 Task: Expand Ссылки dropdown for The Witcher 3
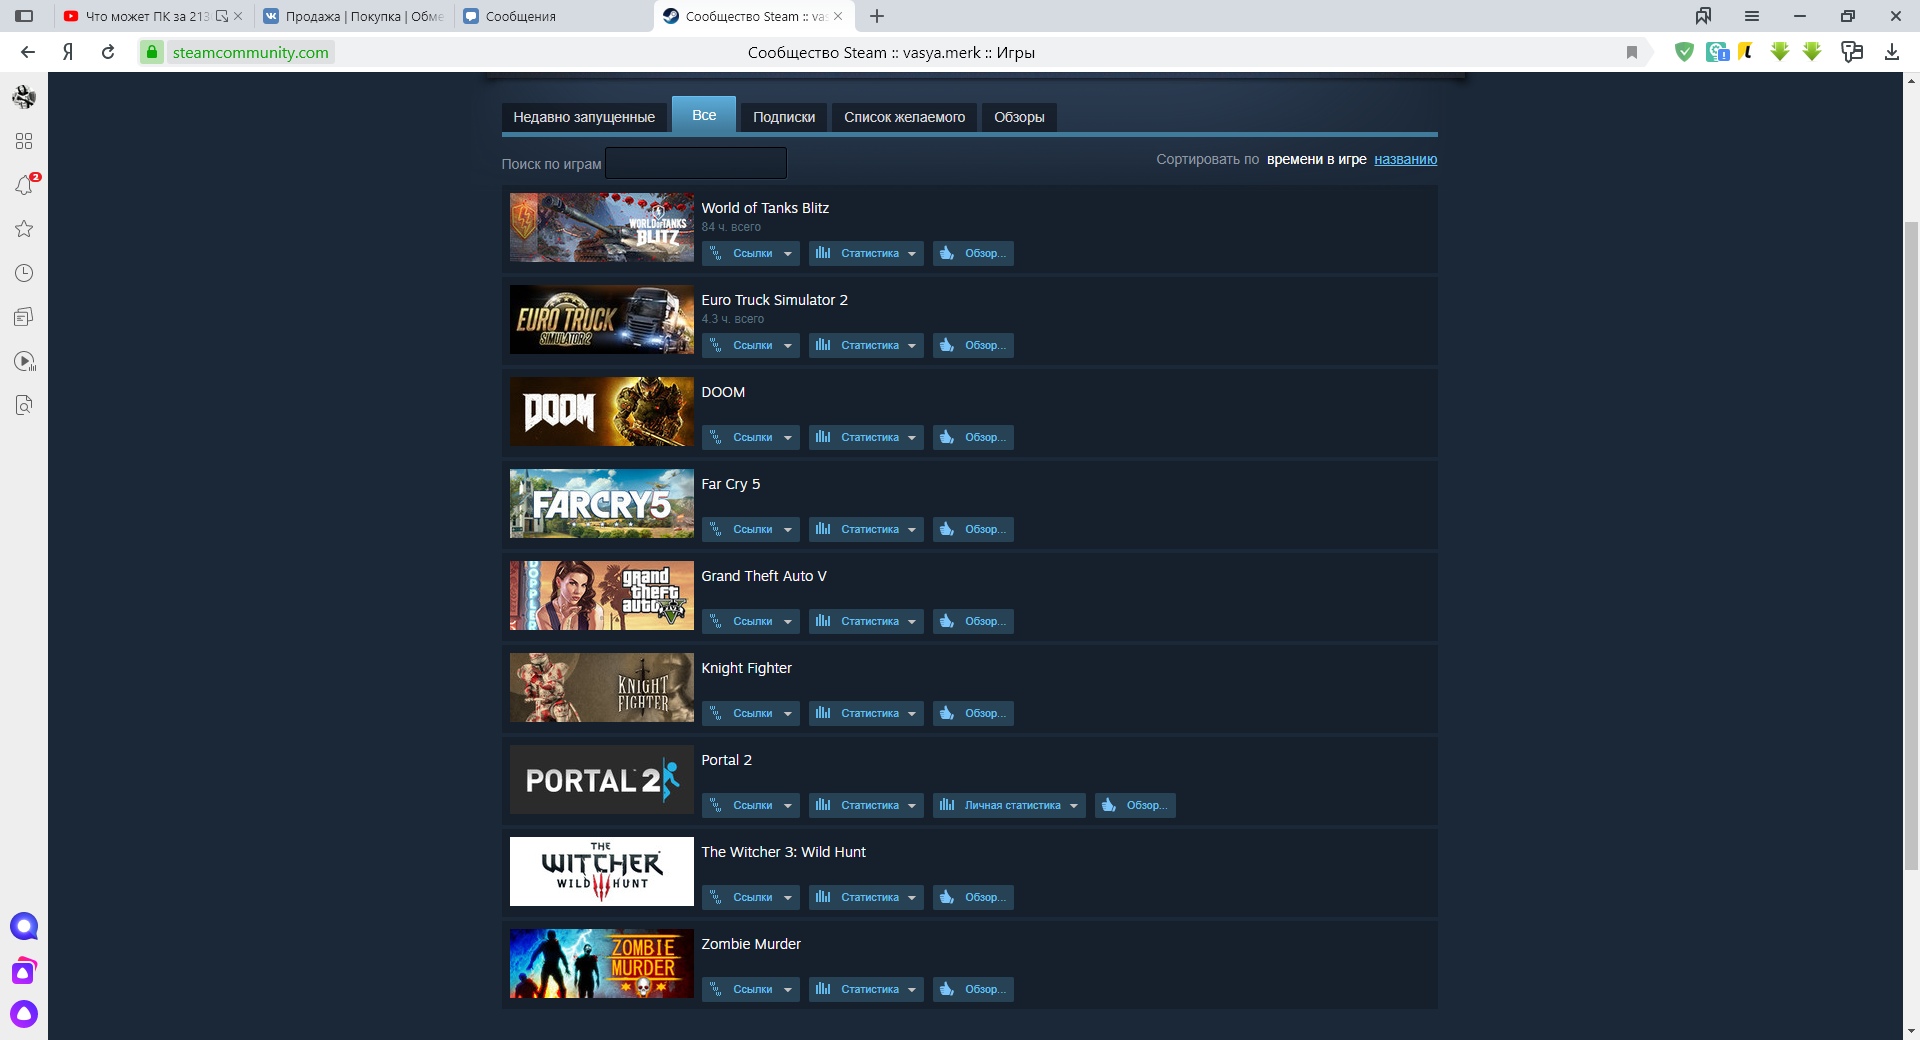[x=751, y=897]
